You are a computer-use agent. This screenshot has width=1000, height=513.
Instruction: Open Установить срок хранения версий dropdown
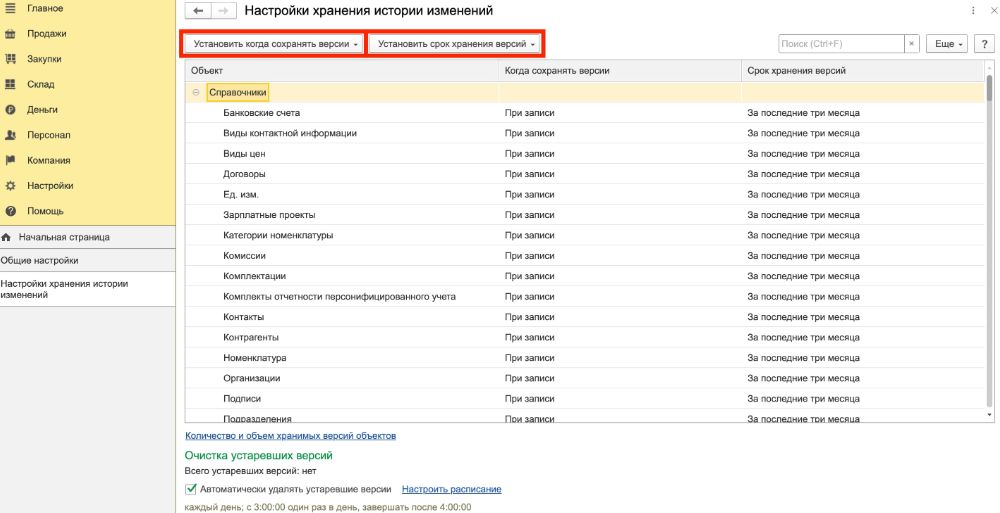(x=455, y=44)
